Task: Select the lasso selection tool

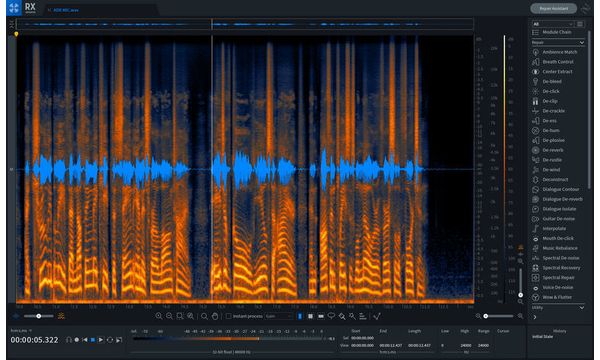Action: click(x=331, y=316)
